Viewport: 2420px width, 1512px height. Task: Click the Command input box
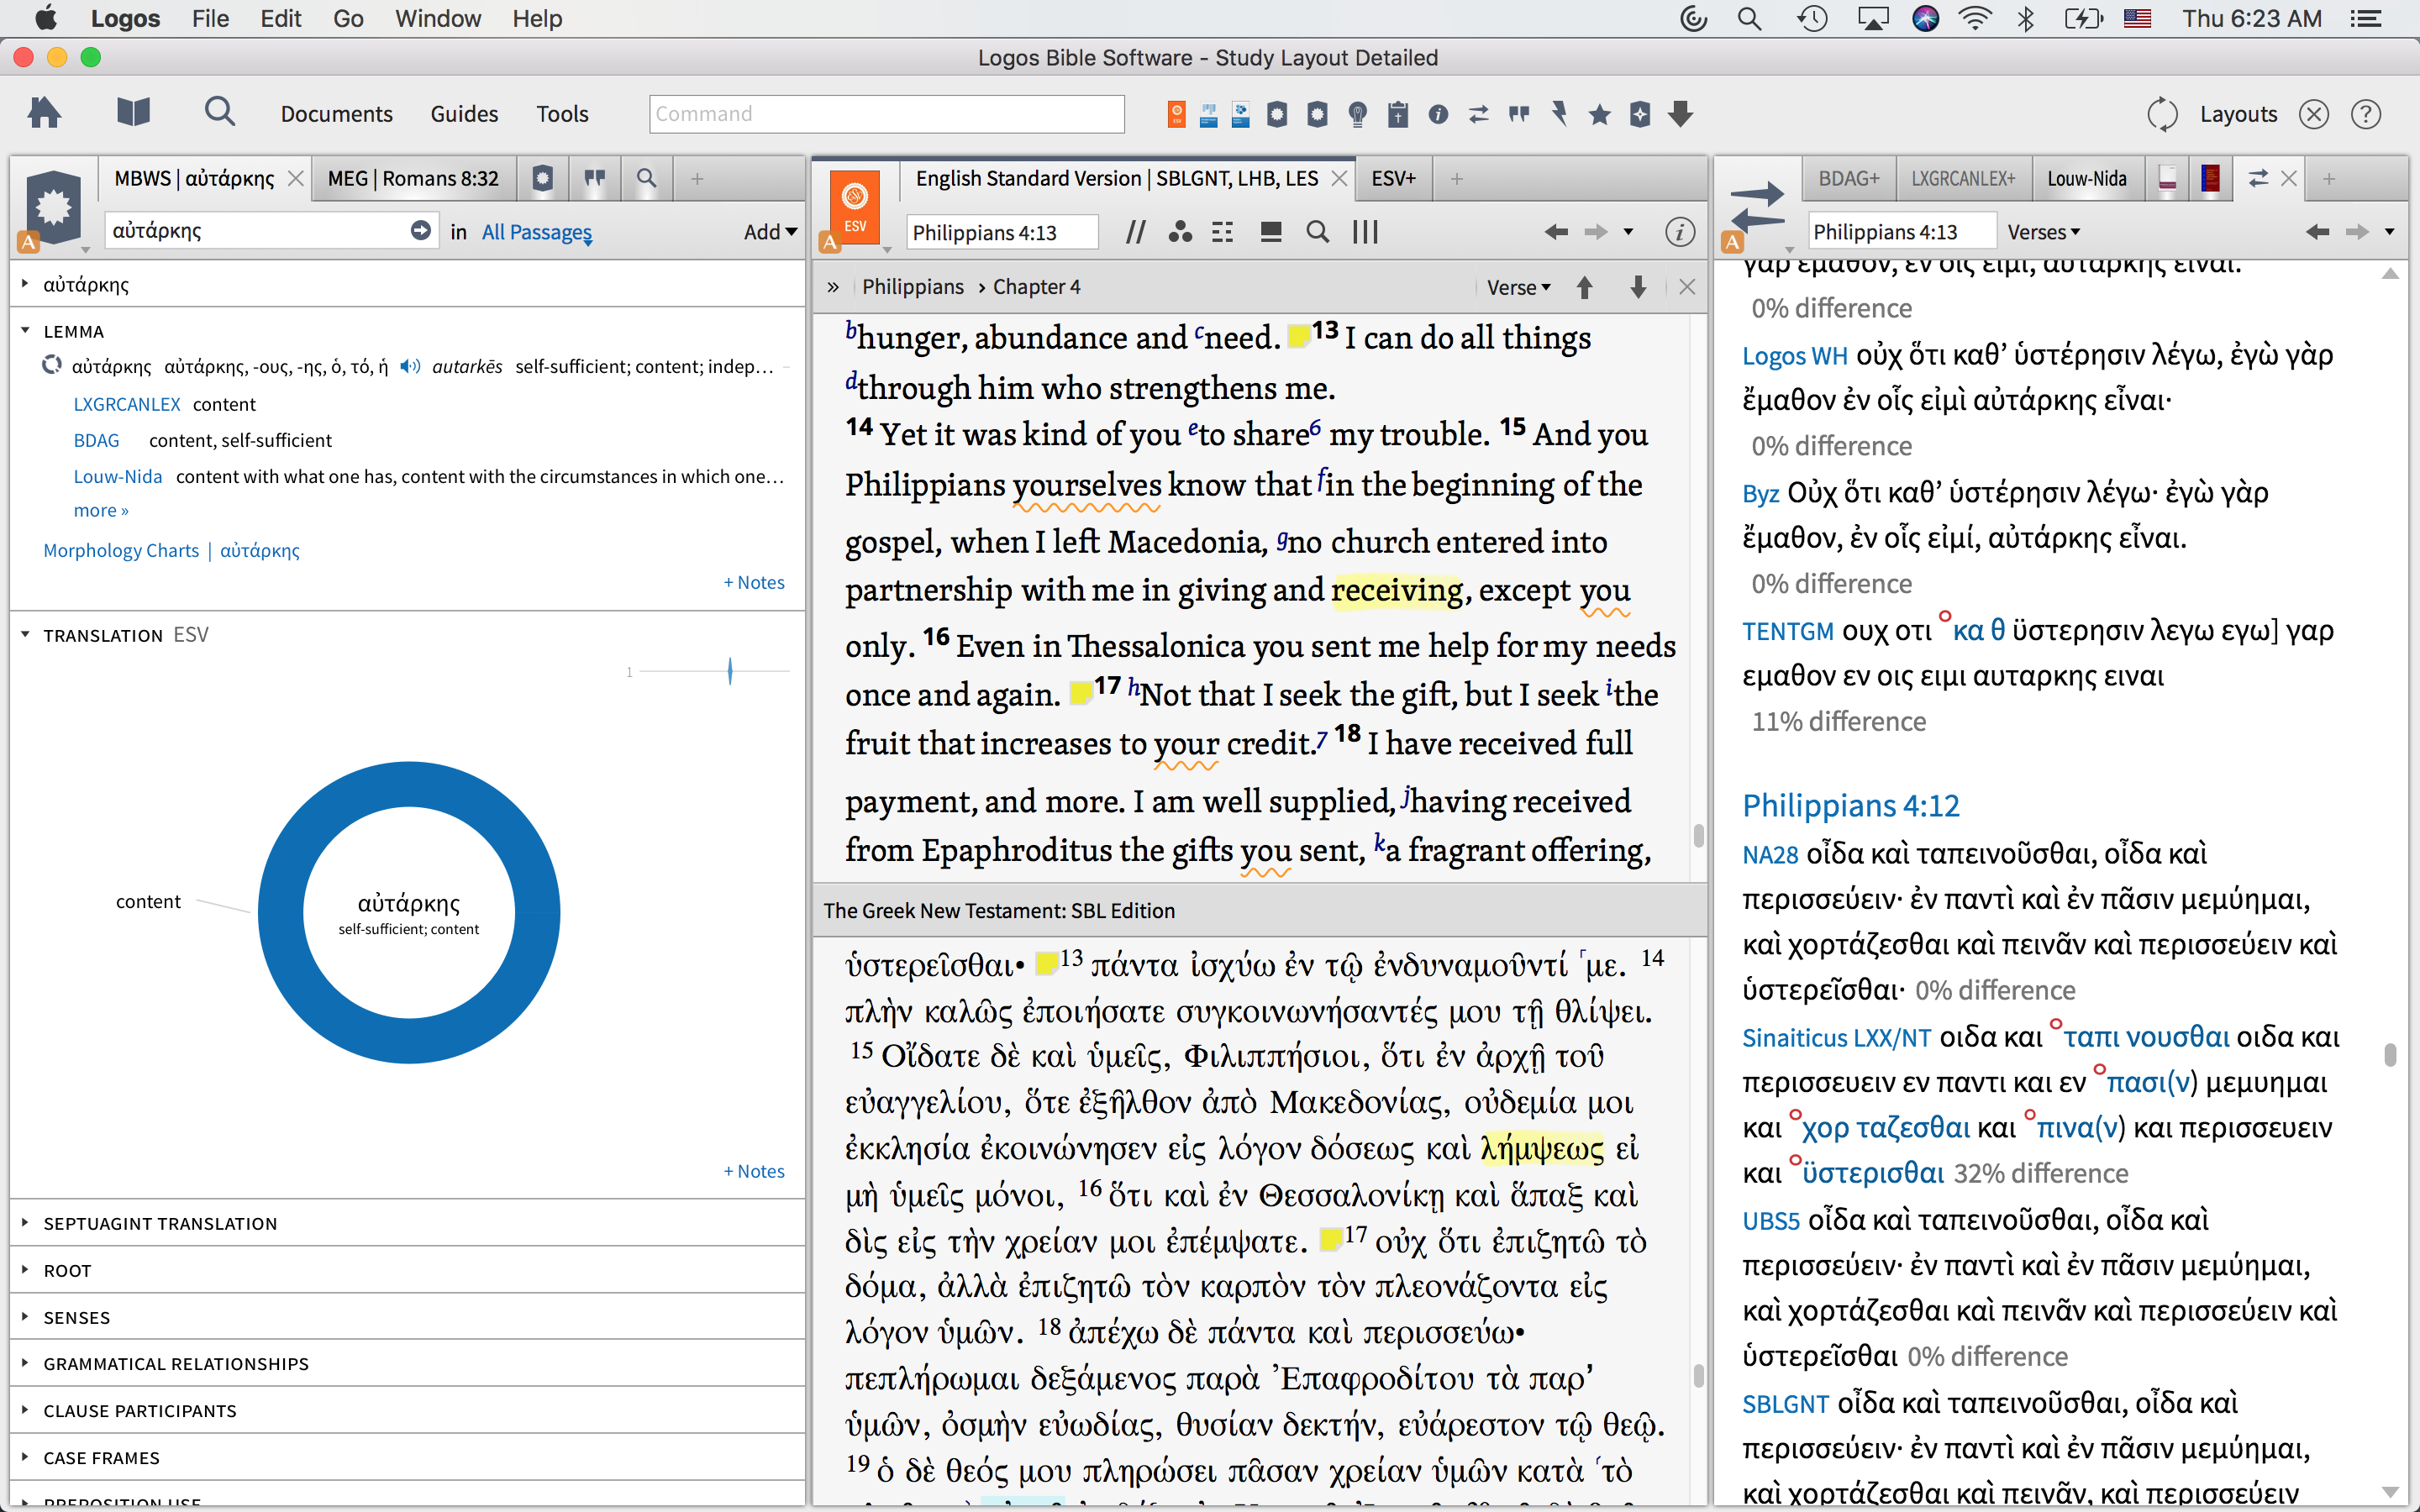point(886,114)
